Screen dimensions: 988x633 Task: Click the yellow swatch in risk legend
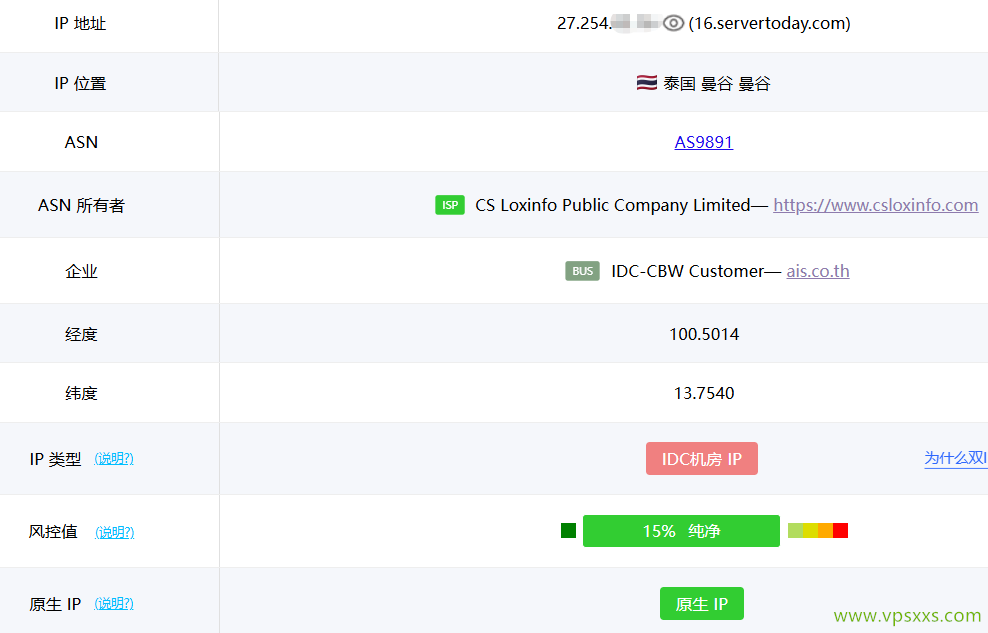810,530
